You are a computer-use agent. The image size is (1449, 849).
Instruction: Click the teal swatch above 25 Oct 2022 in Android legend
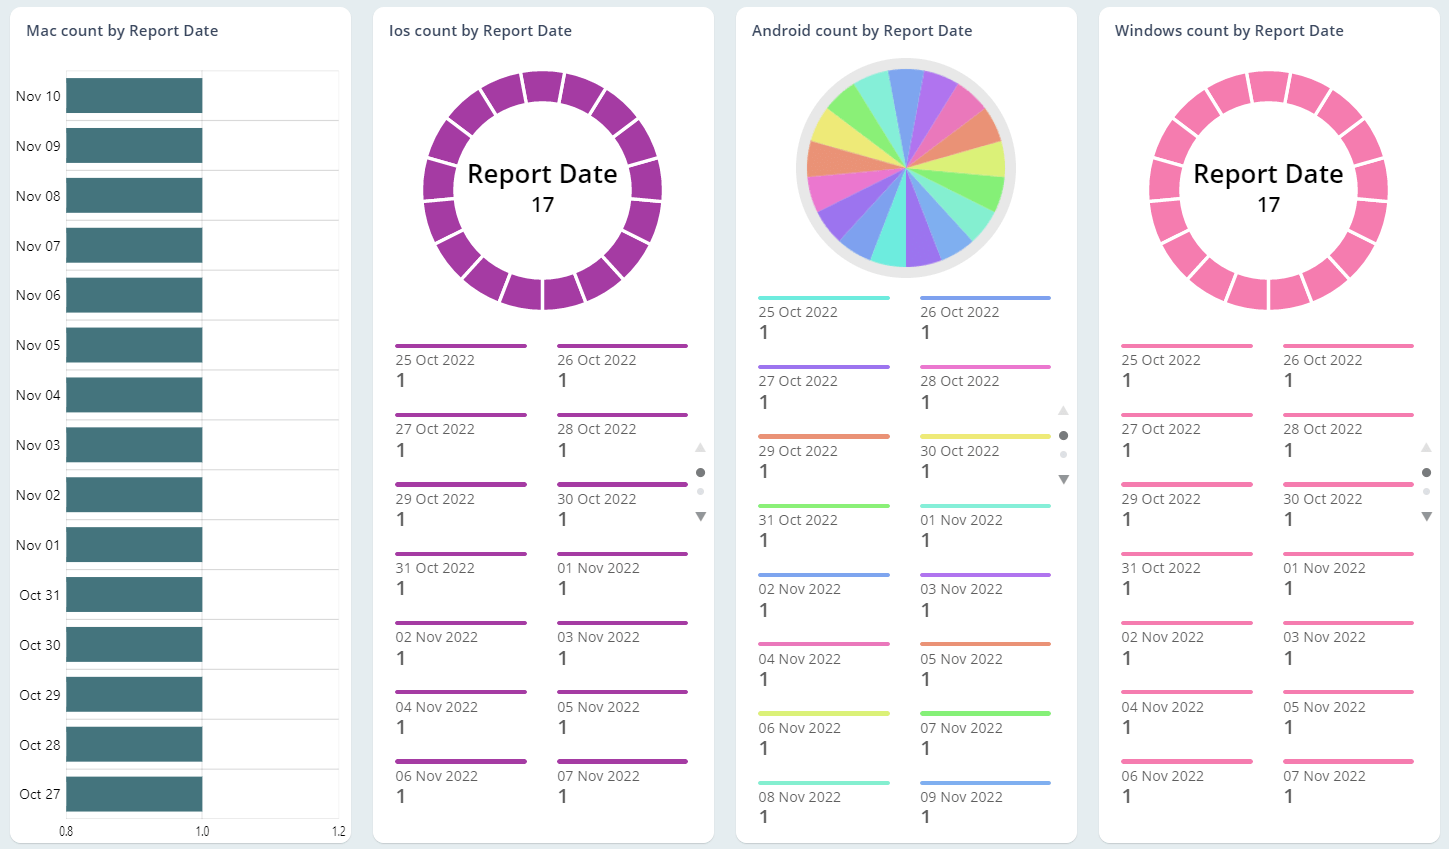(x=822, y=297)
